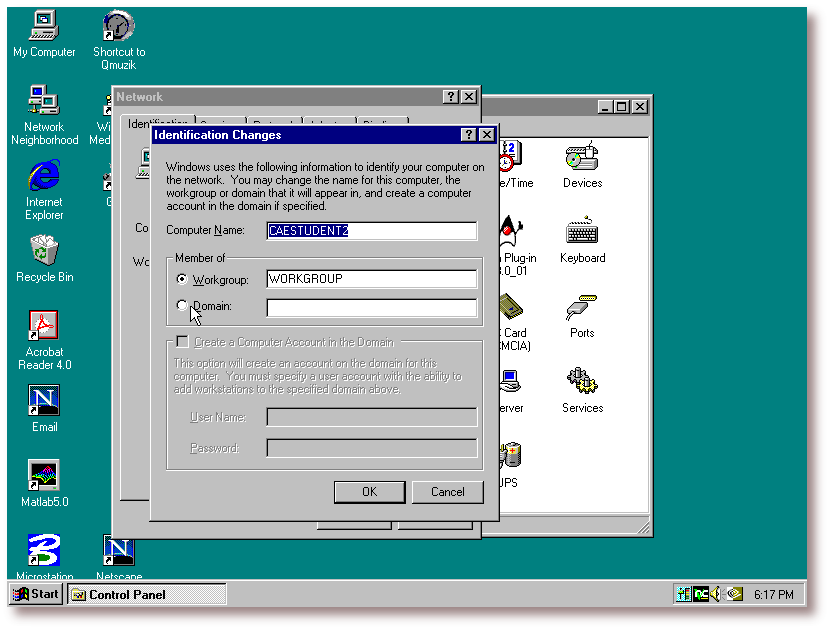Launch the Matlab5.0 shortcut
The height and width of the screenshot is (630, 830).
pyautogui.click(x=44, y=476)
